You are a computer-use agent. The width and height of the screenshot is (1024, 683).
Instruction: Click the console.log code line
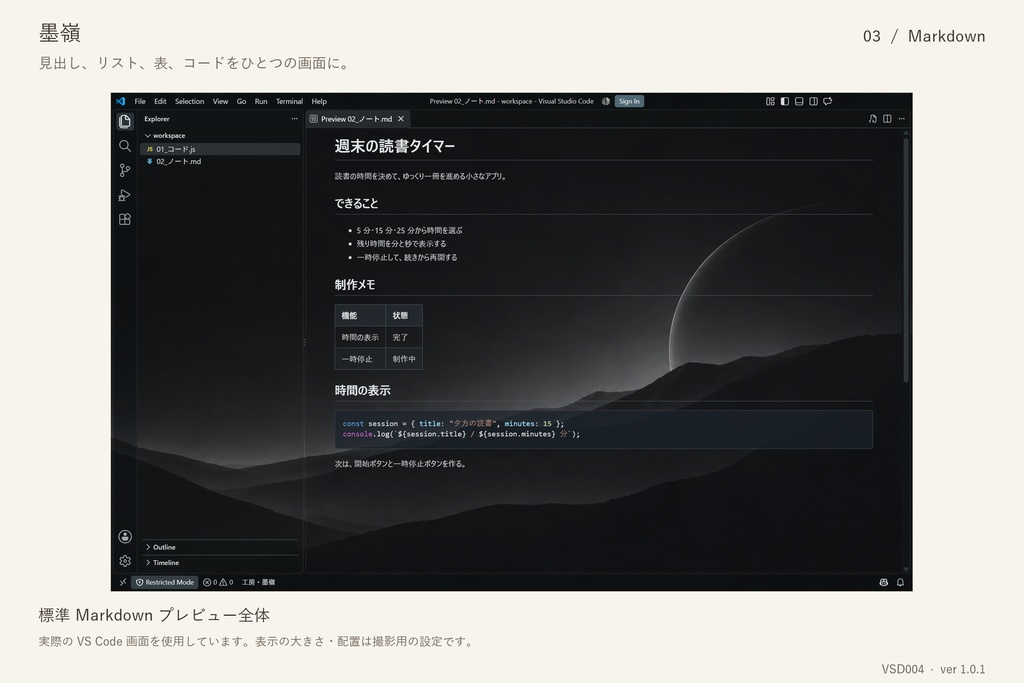tap(461, 434)
